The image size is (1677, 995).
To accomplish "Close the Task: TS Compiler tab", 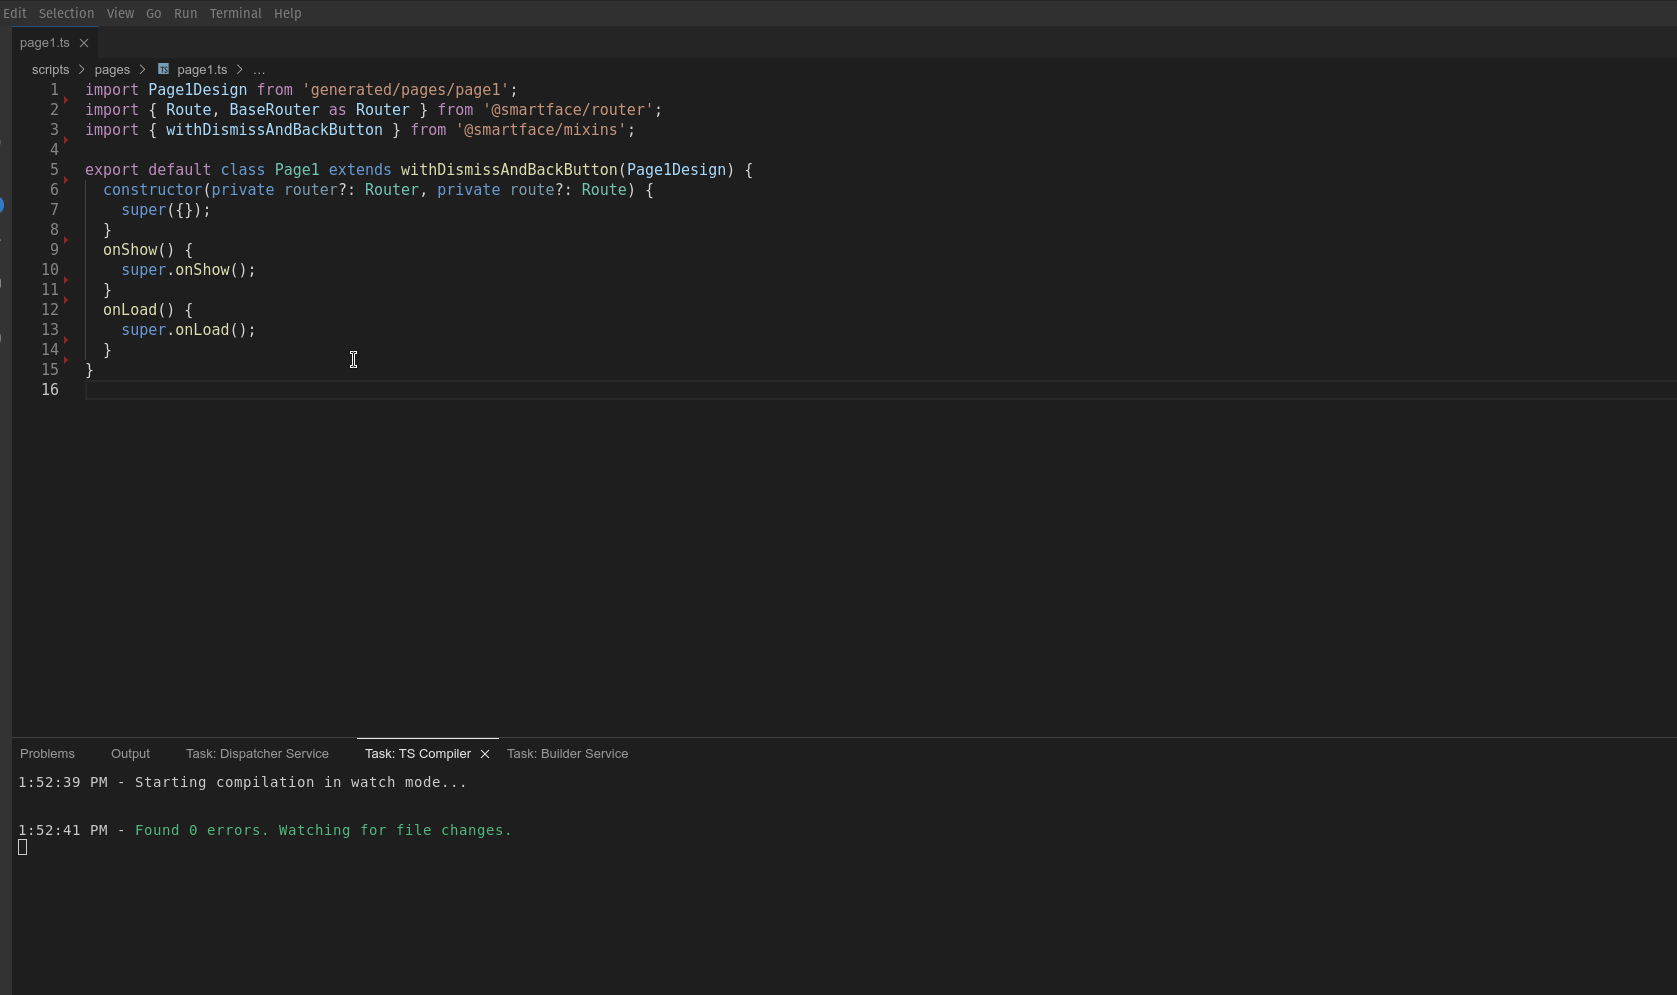I will (x=485, y=754).
